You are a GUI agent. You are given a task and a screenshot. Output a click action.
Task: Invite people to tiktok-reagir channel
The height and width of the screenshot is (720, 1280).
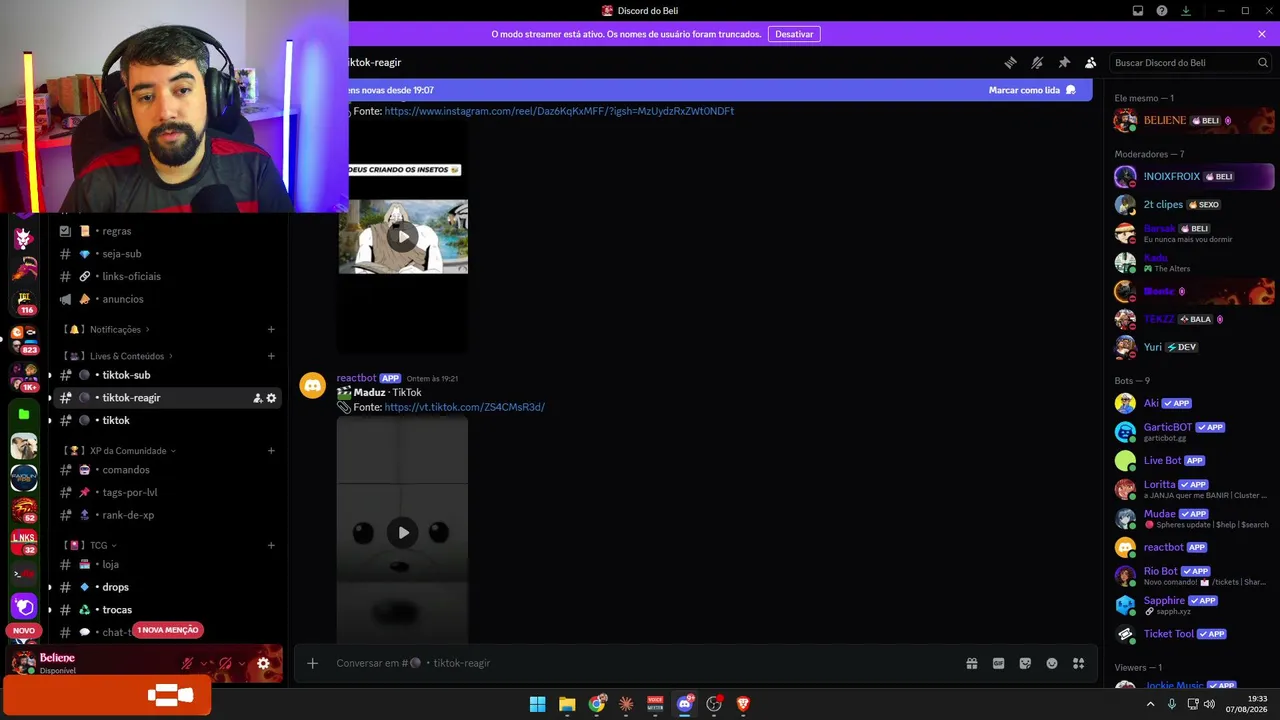coord(257,398)
